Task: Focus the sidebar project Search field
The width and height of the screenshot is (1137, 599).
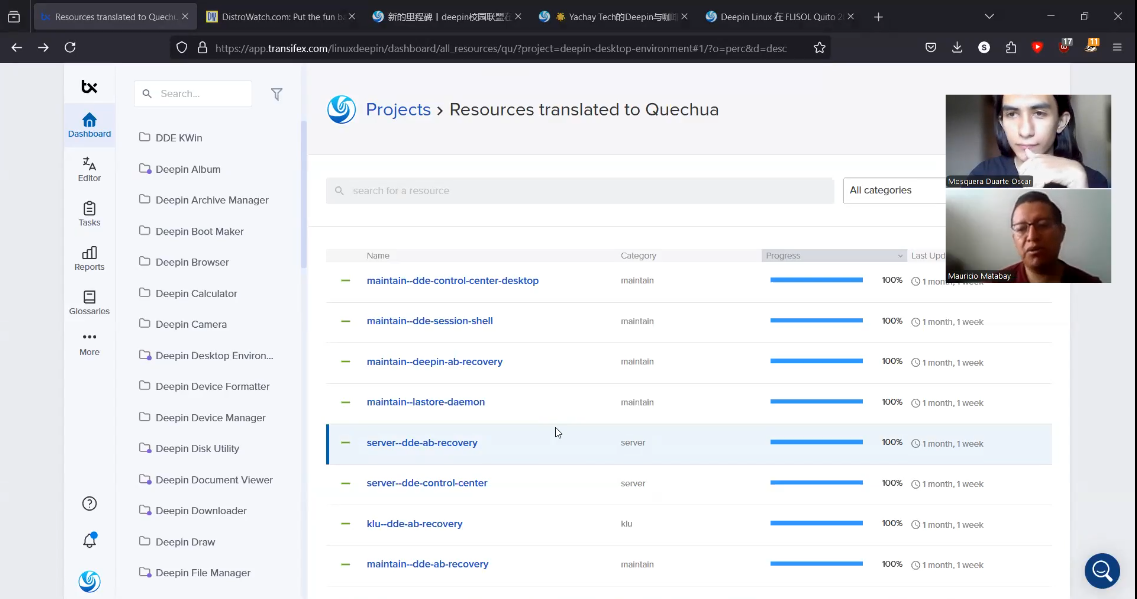Action: [x=194, y=94]
